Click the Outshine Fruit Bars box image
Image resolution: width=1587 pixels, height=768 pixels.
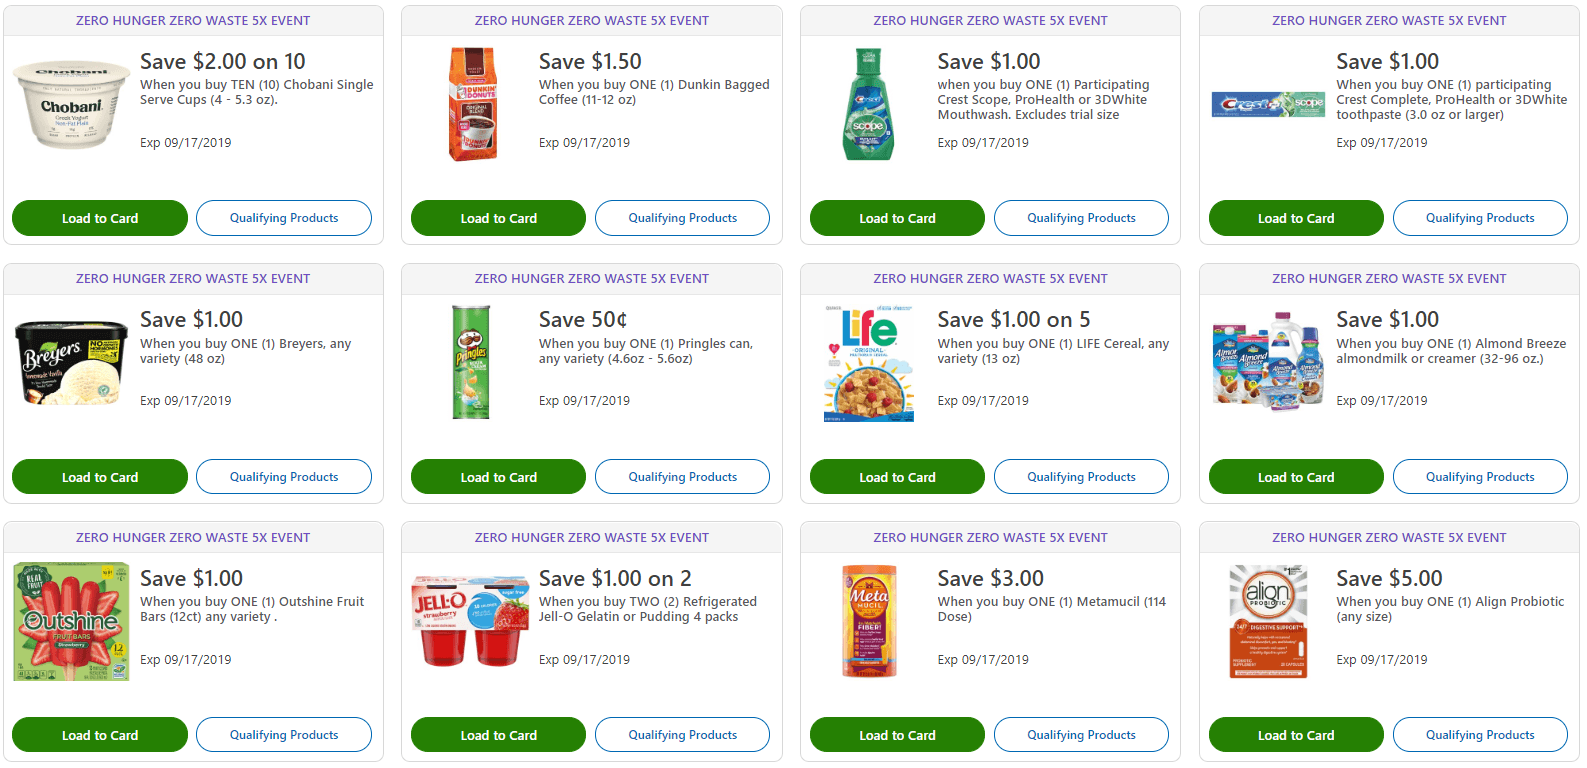pyautogui.click(x=71, y=621)
